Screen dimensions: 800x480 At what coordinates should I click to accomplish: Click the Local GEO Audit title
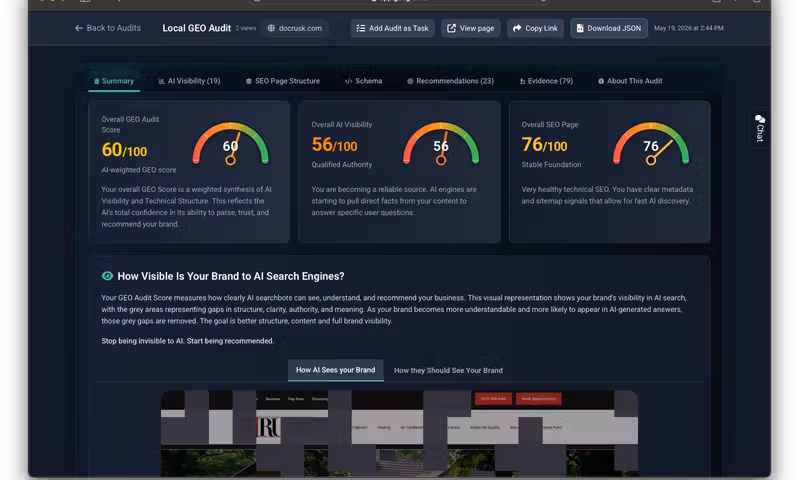coord(196,28)
